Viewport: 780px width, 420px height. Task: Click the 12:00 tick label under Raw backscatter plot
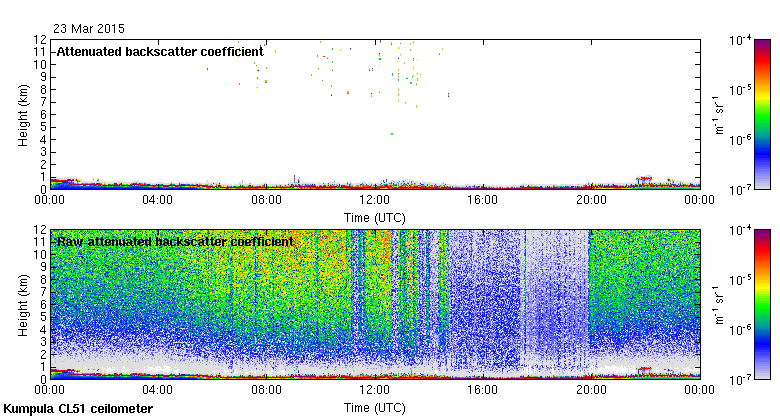click(375, 390)
